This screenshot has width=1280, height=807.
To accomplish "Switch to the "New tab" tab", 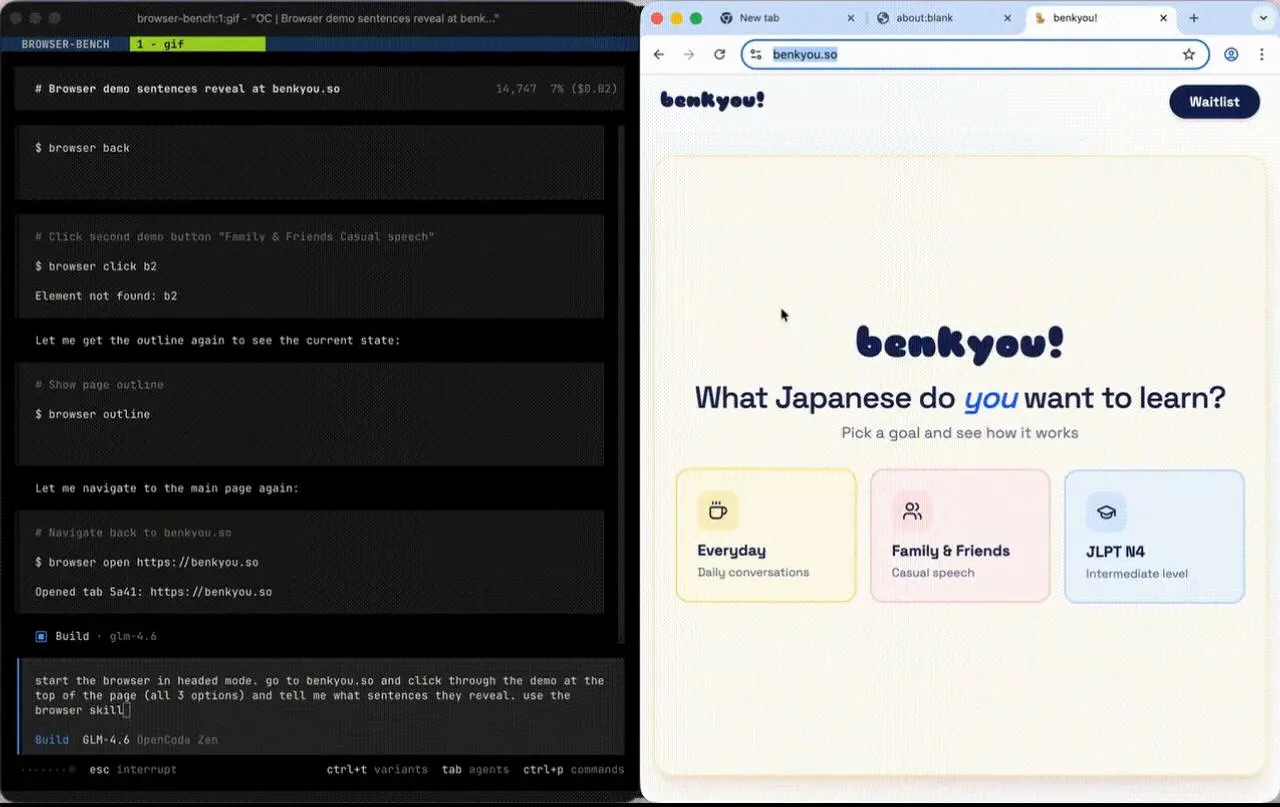I will pyautogui.click(x=788, y=18).
